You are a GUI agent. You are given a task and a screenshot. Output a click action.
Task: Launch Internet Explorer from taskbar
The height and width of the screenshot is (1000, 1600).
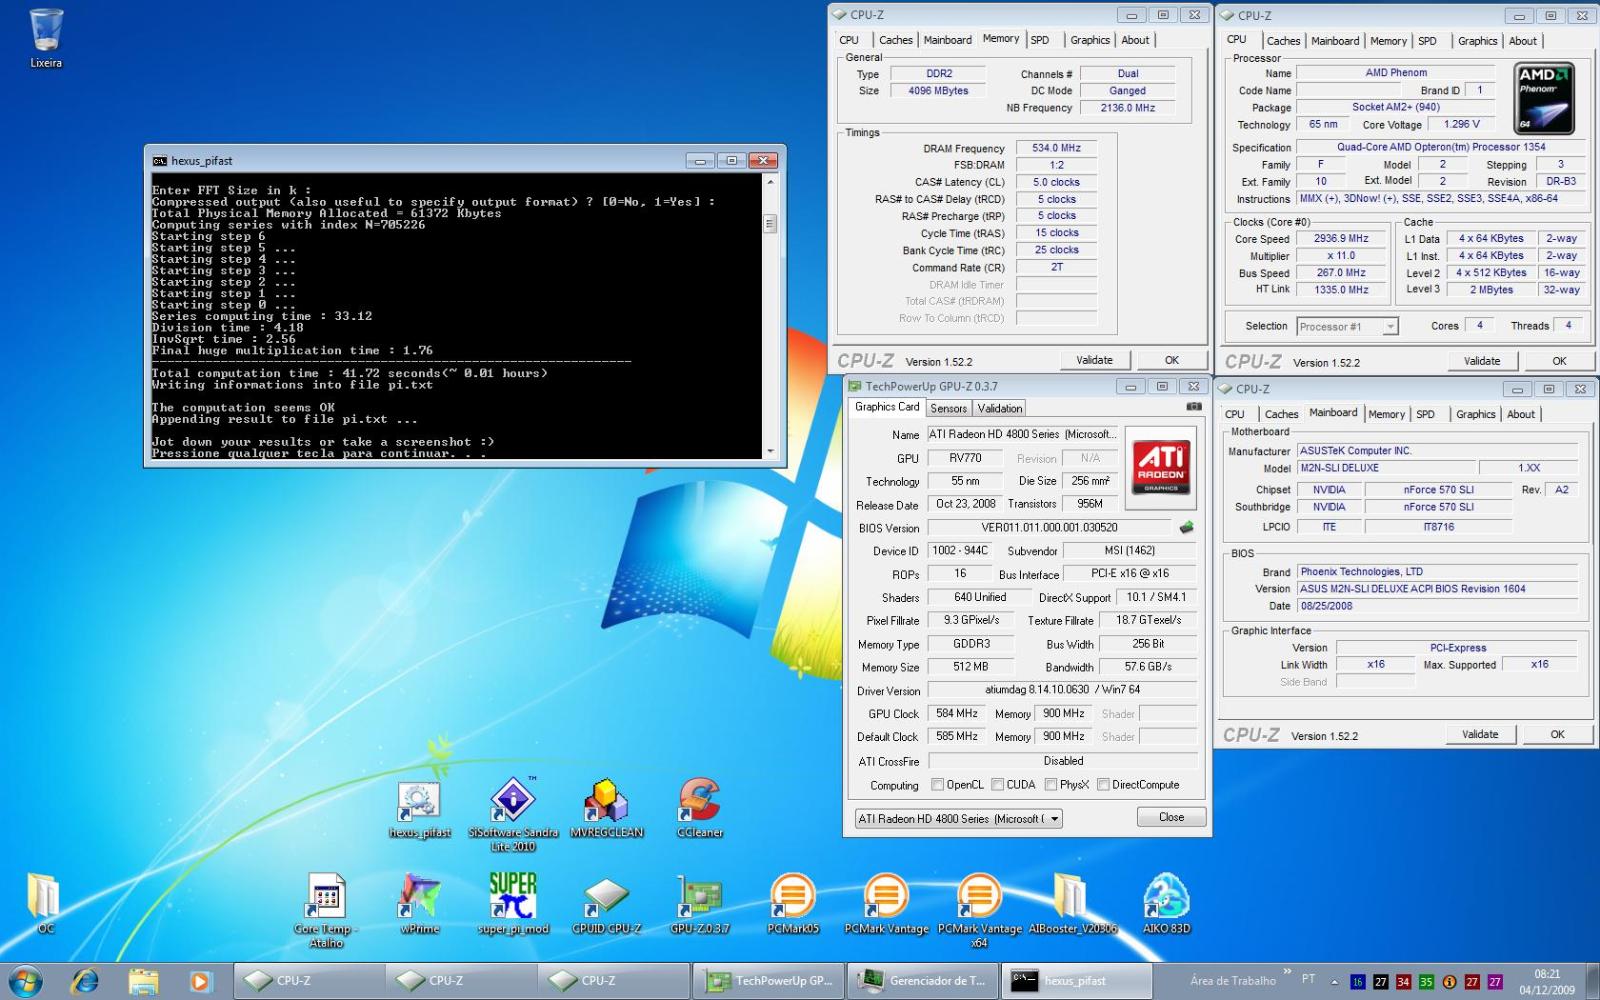[85, 981]
